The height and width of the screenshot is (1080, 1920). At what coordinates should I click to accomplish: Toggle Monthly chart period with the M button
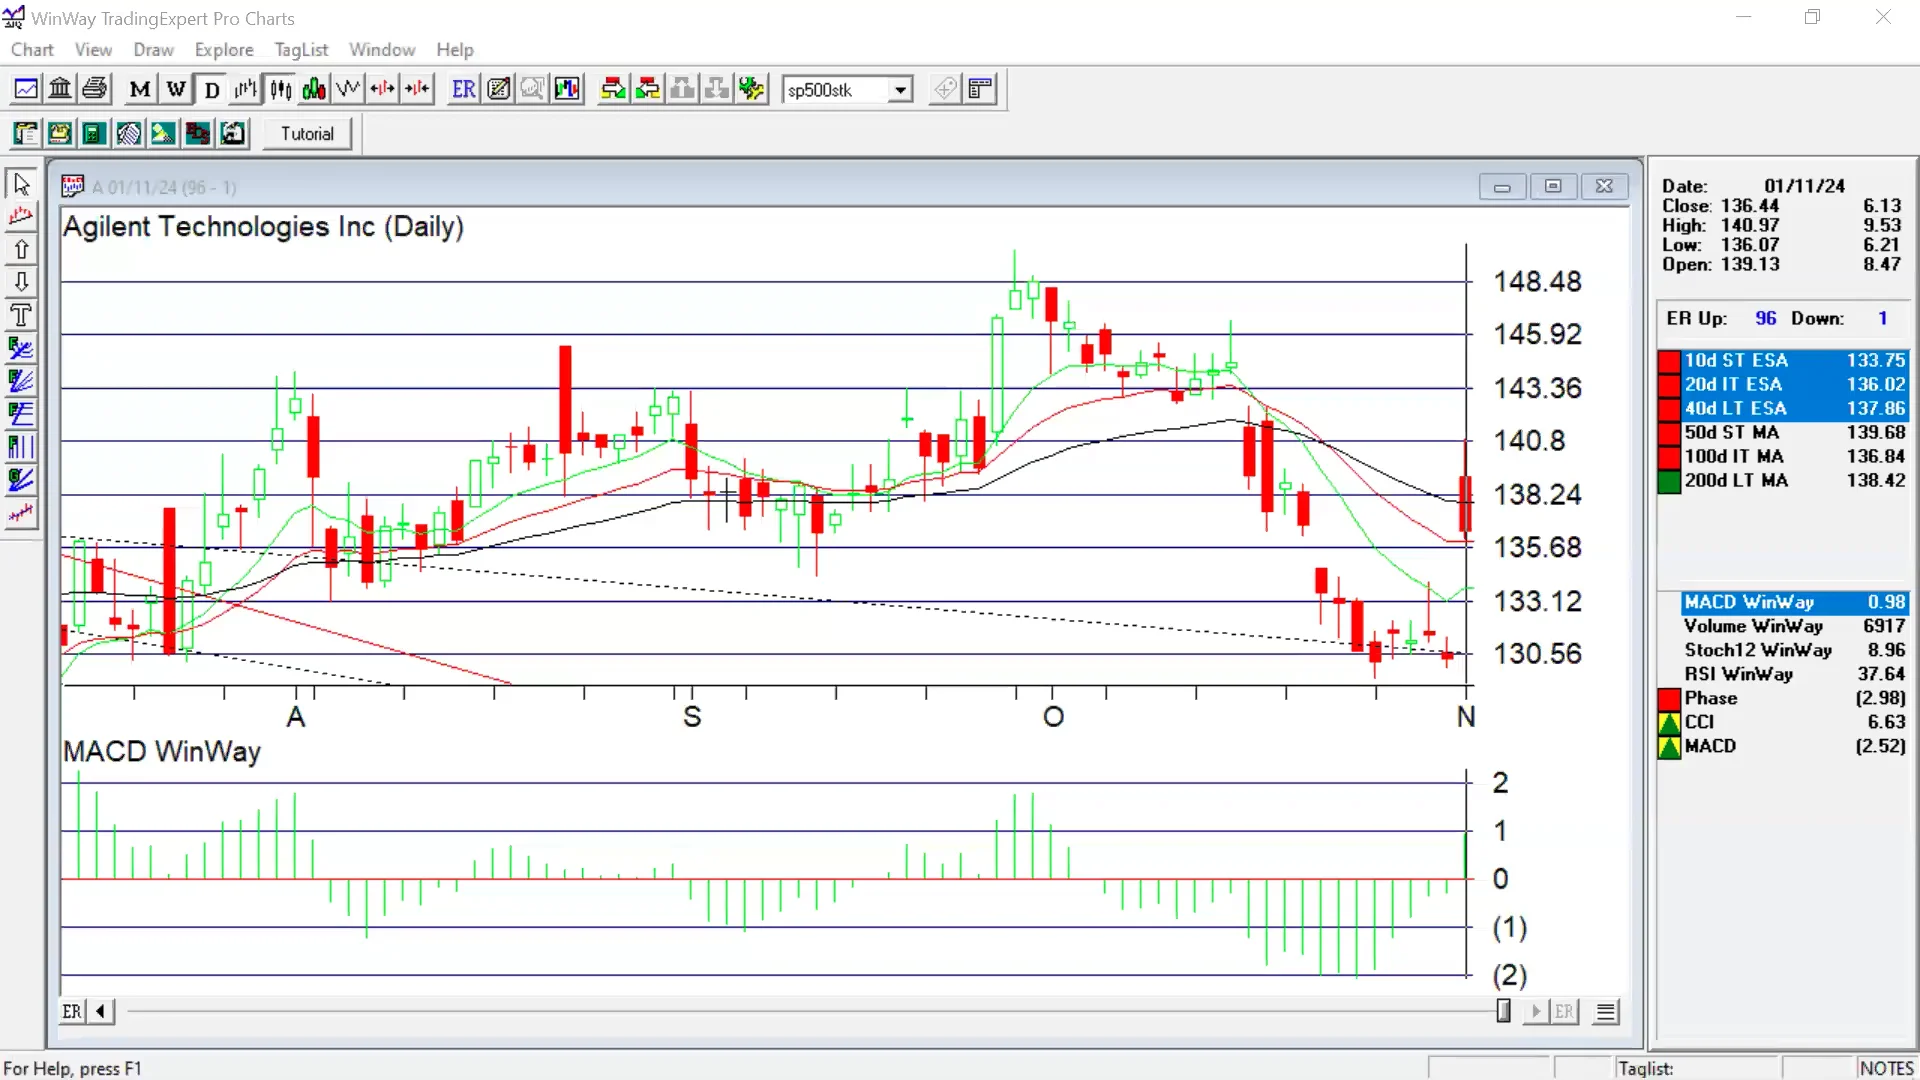pyautogui.click(x=139, y=88)
